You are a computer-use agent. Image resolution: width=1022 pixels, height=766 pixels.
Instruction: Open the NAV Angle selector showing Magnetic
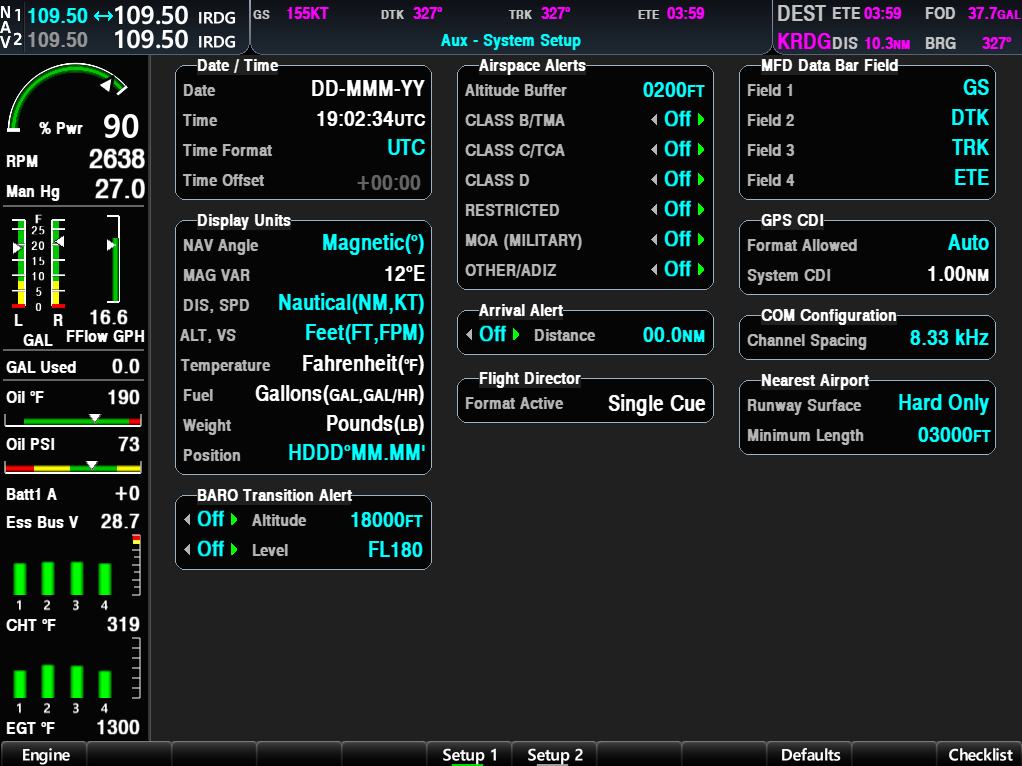[372, 244]
